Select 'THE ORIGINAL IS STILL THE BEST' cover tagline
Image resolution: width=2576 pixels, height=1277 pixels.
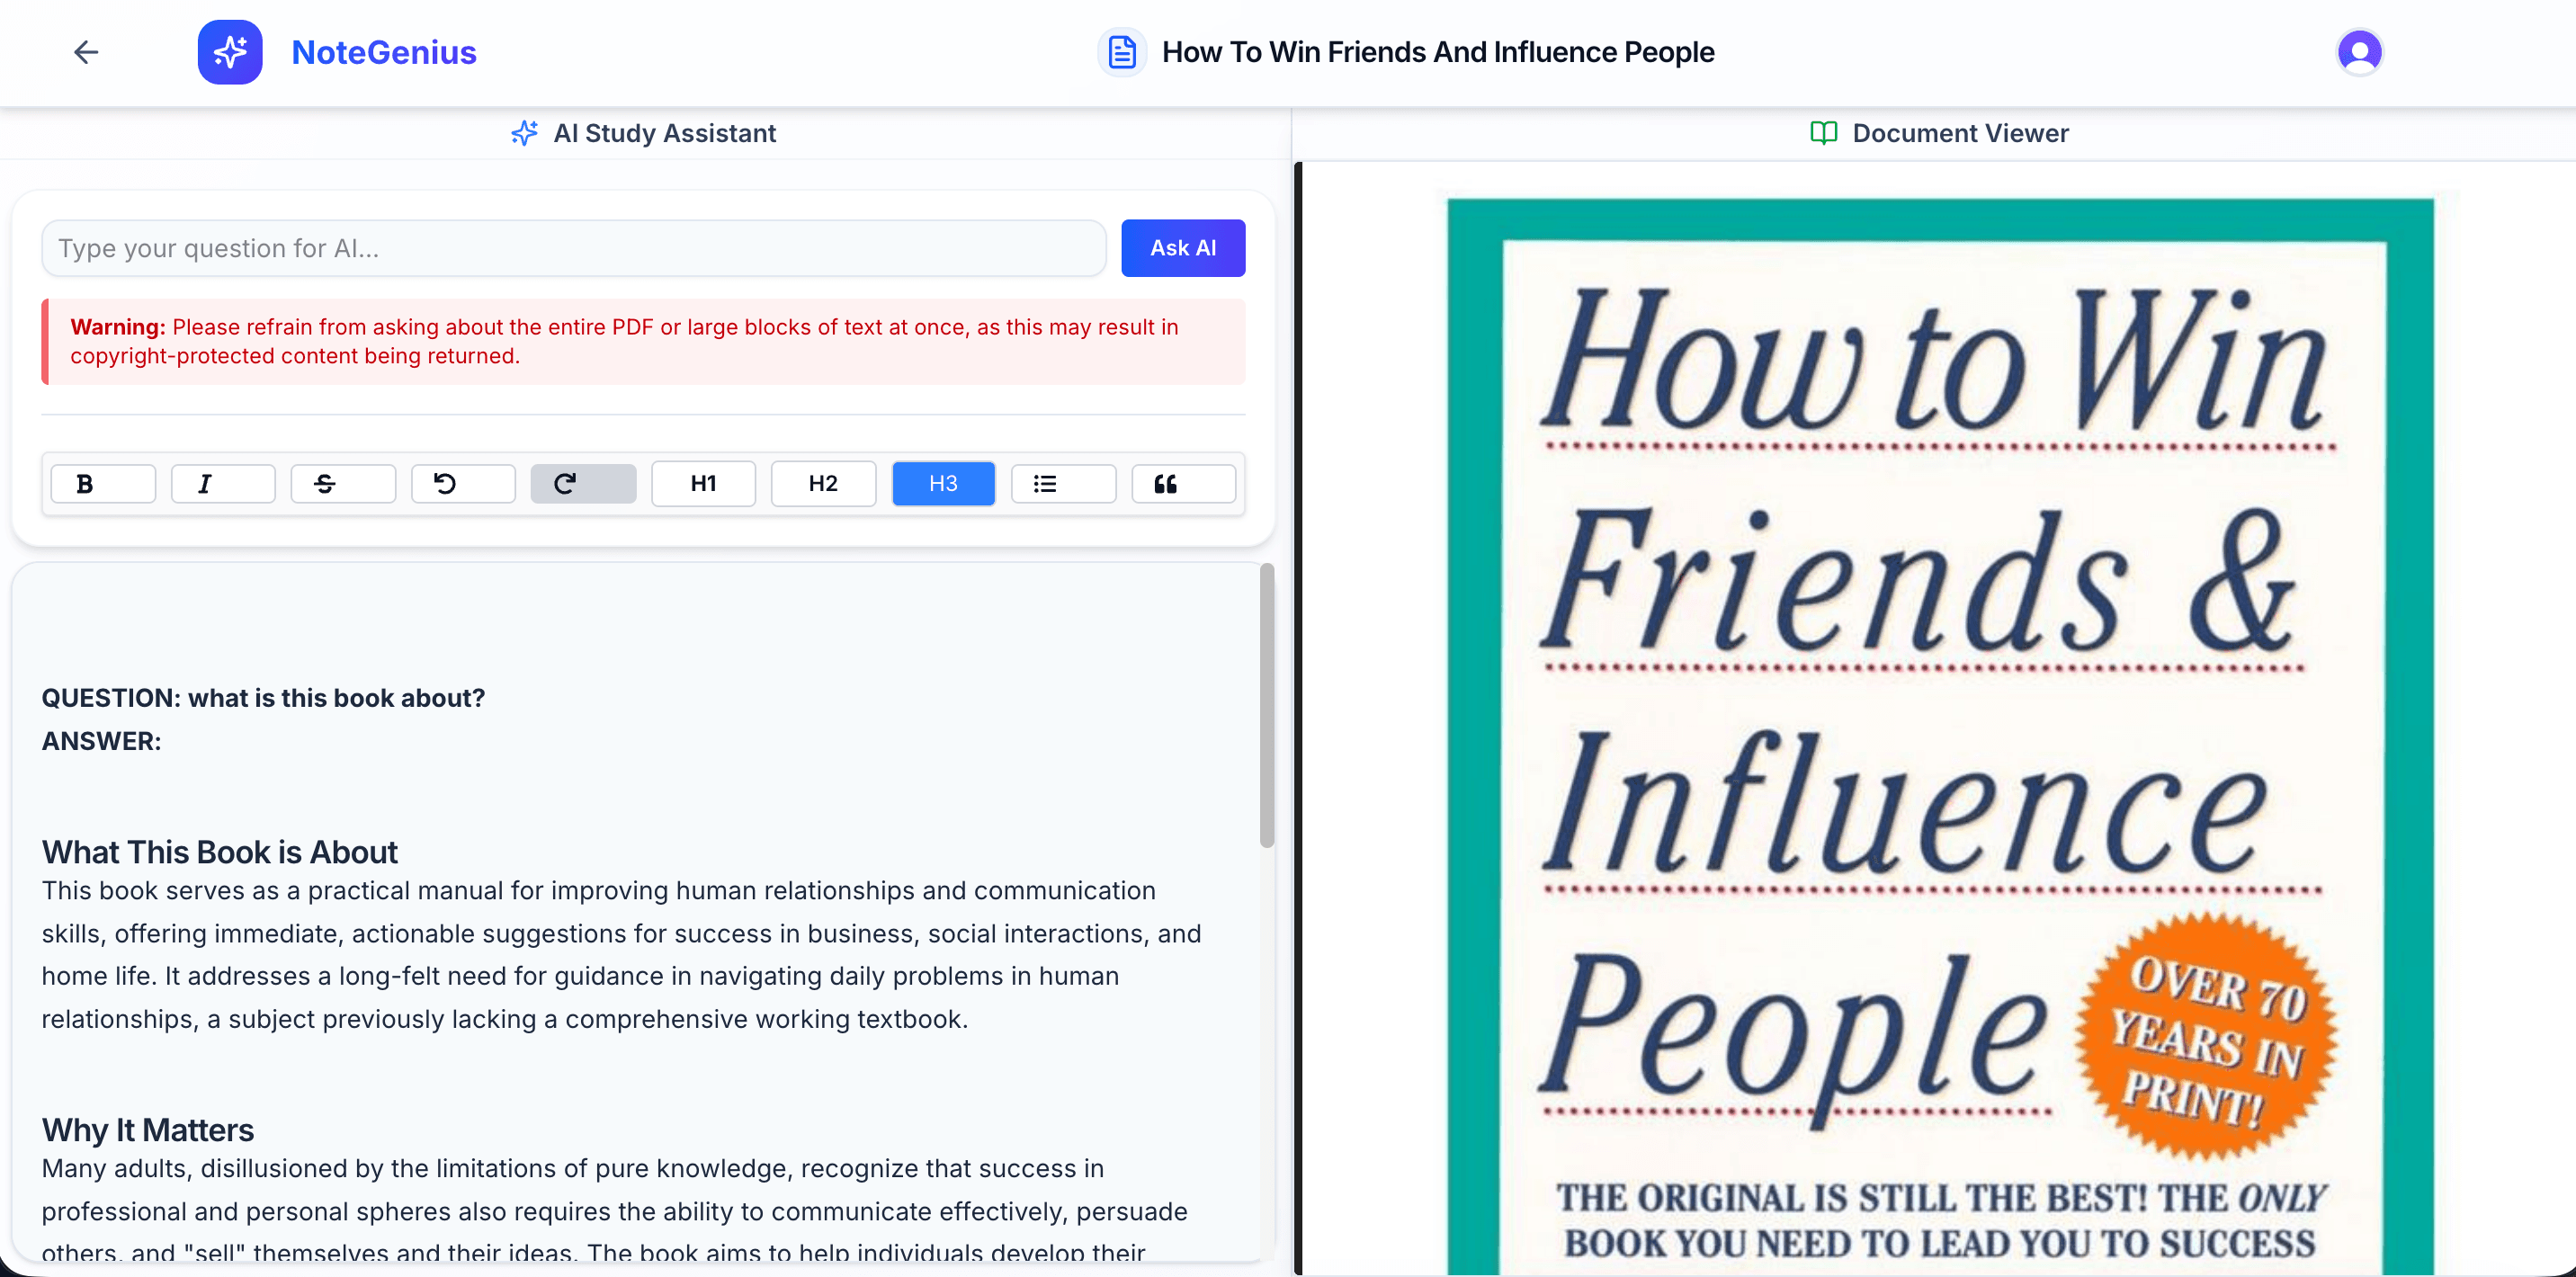click(x=1941, y=1221)
